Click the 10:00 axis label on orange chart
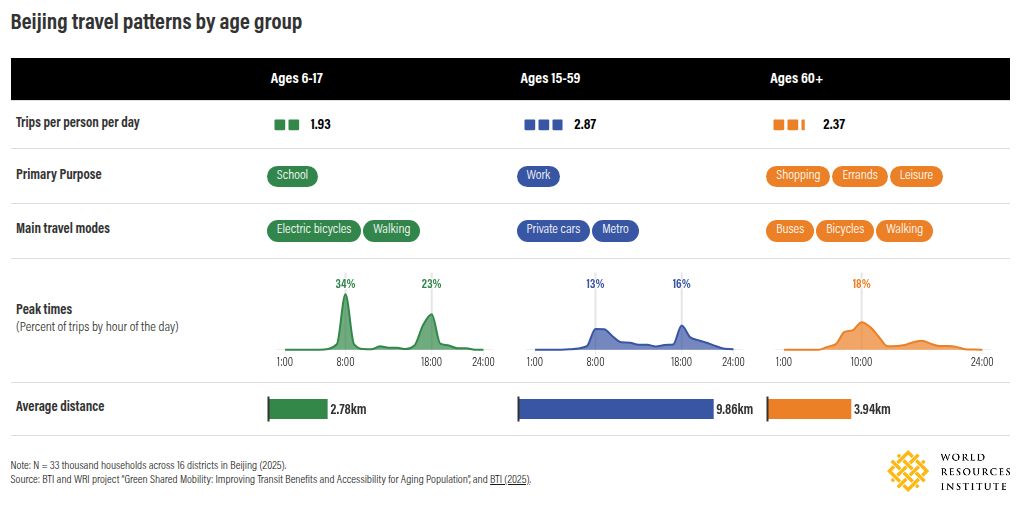This screenshot has width=1020, height=506. [x=861, y=362]
